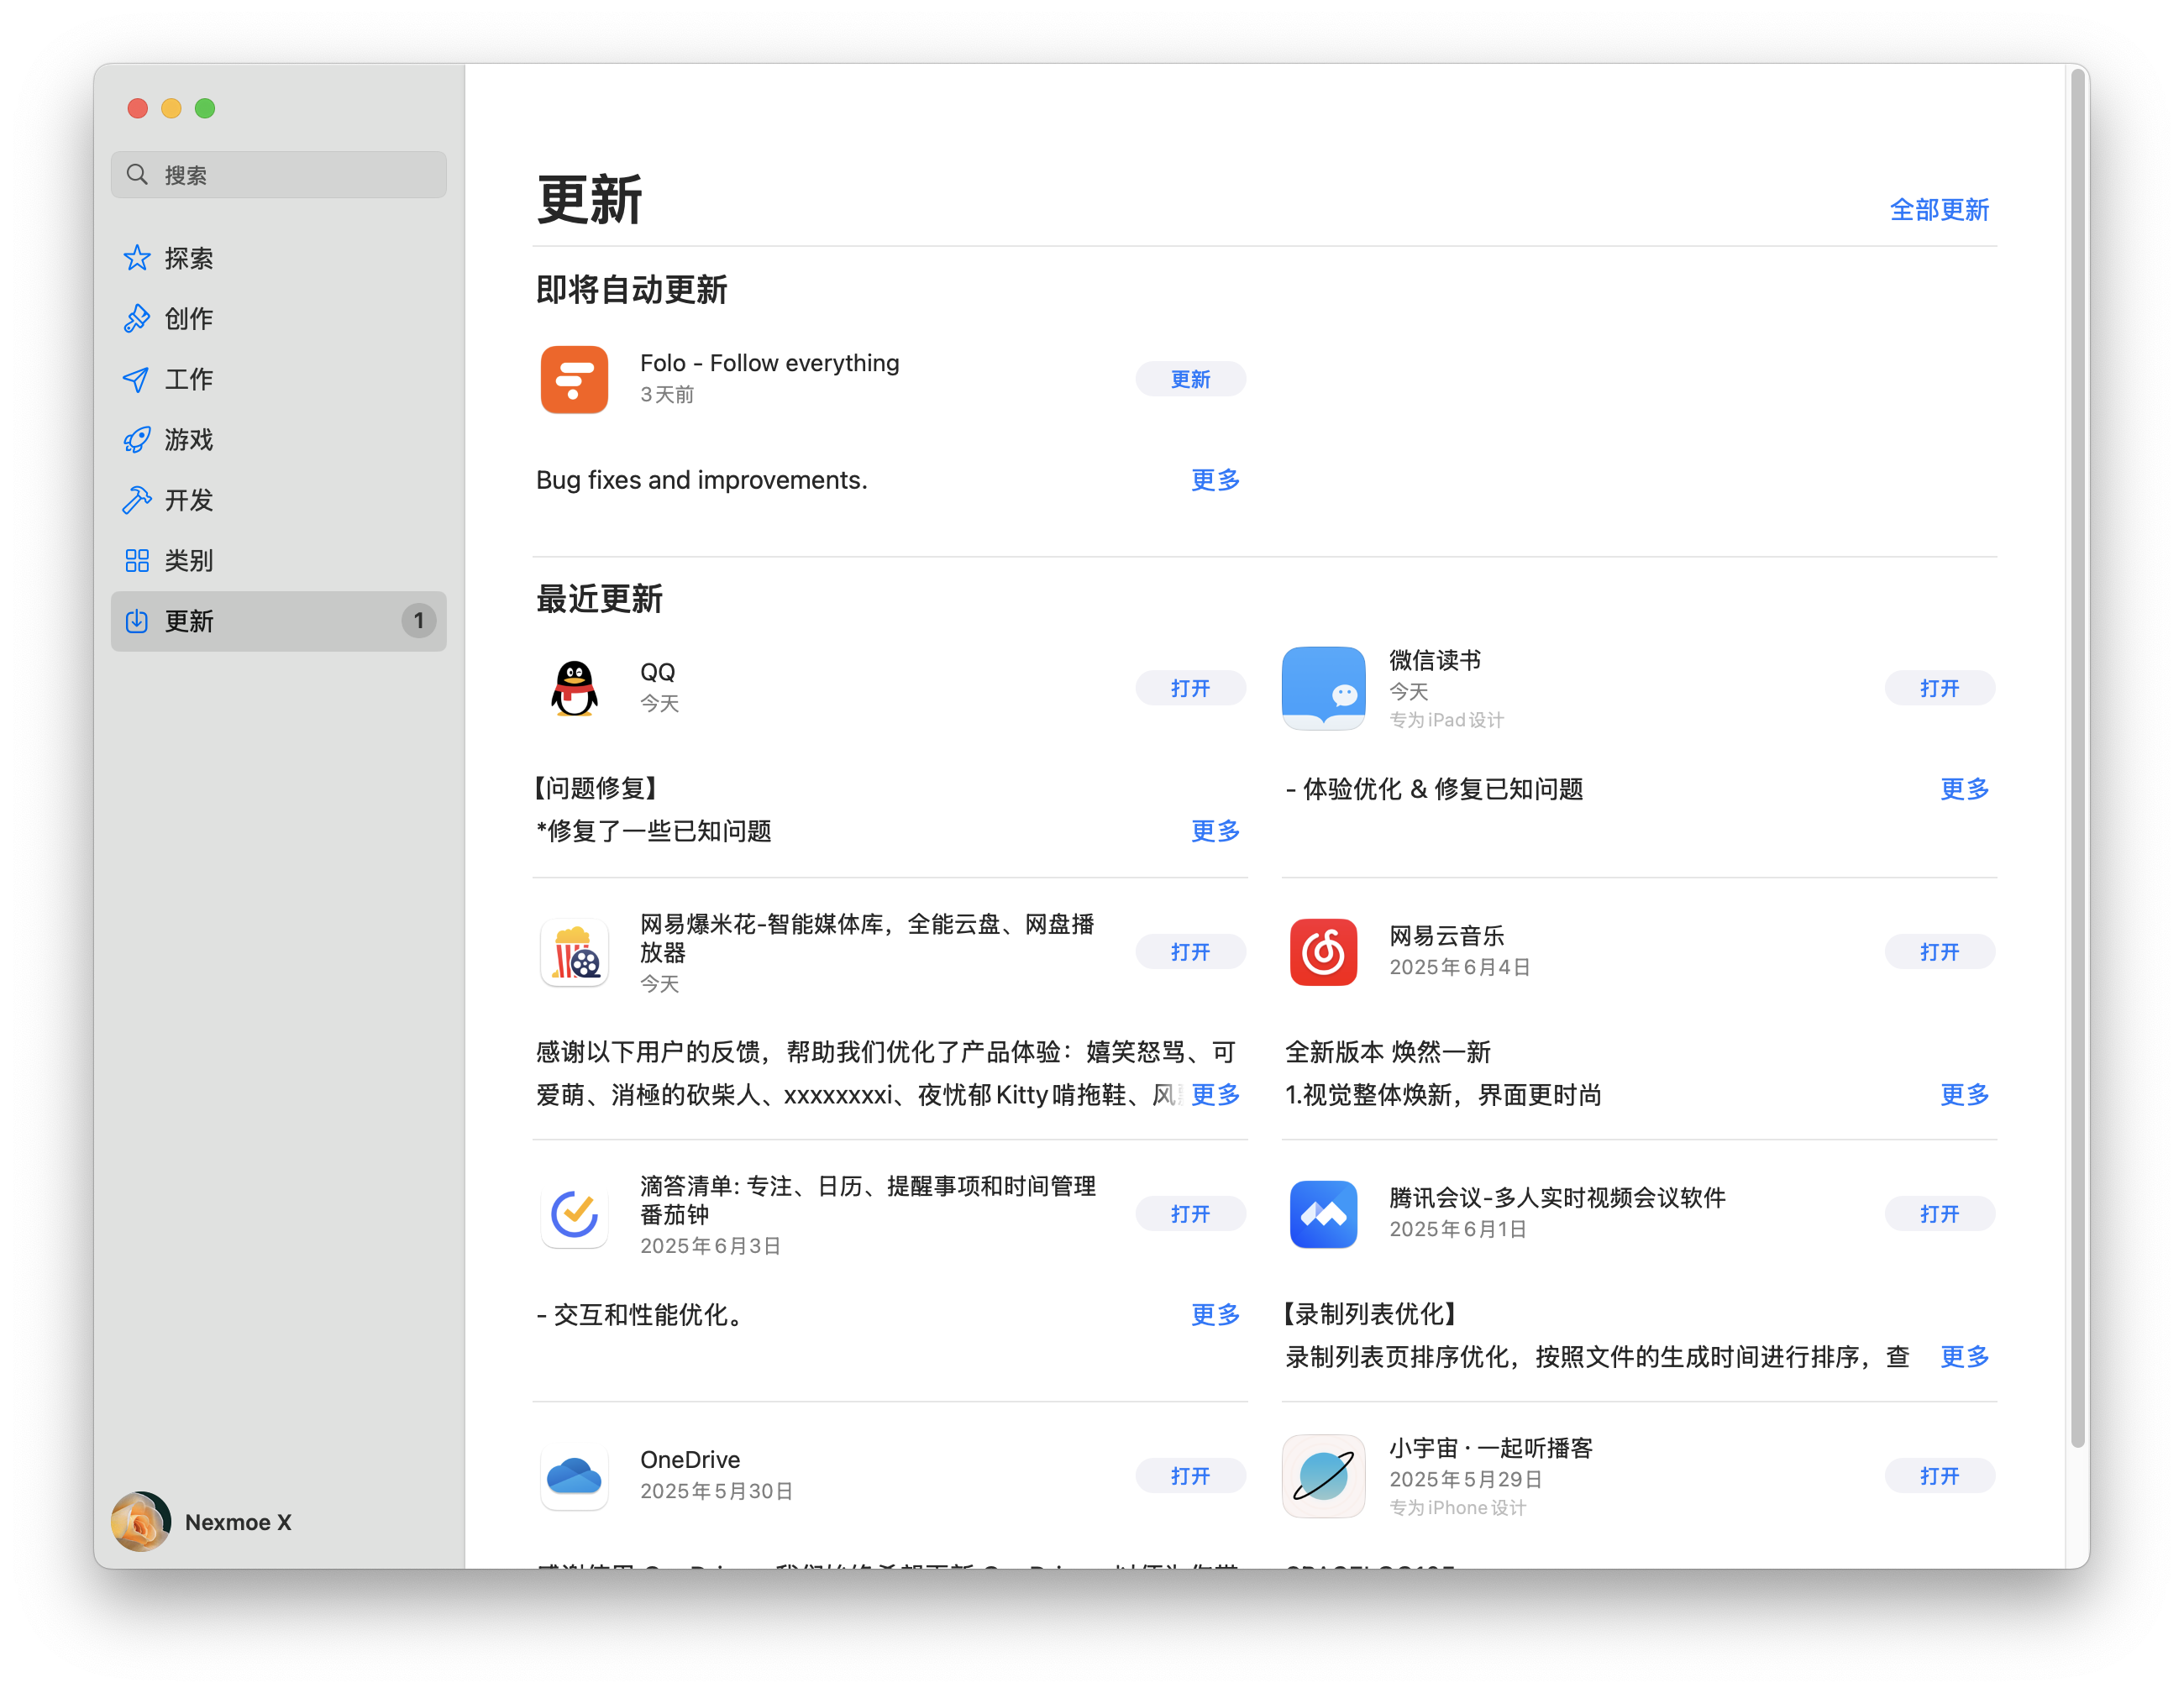Click the rocket icon next to 游戏
This screenshot has height=1693, width=2184.
(x=137, y=439)
